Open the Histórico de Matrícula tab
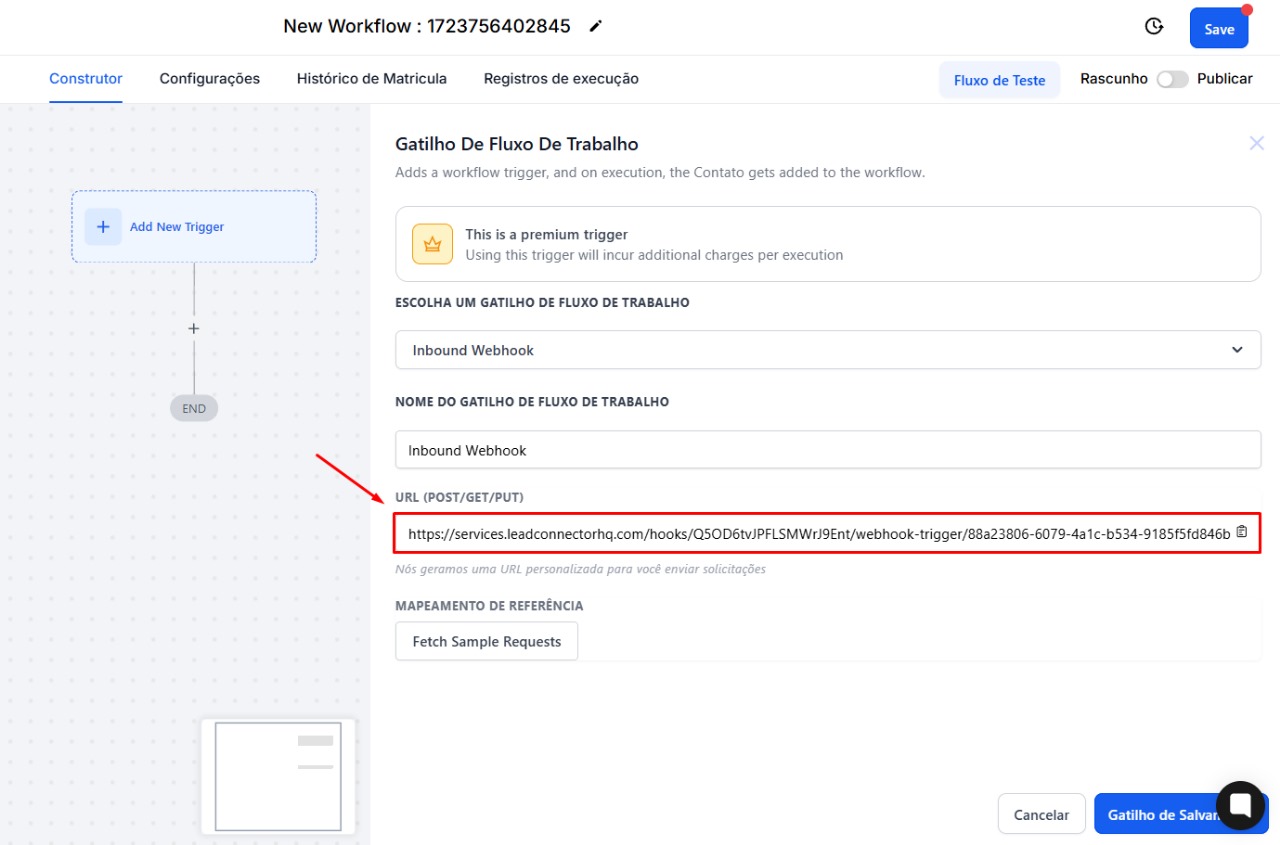Viewport: 1280px width, 845px height. coord(371,79)
